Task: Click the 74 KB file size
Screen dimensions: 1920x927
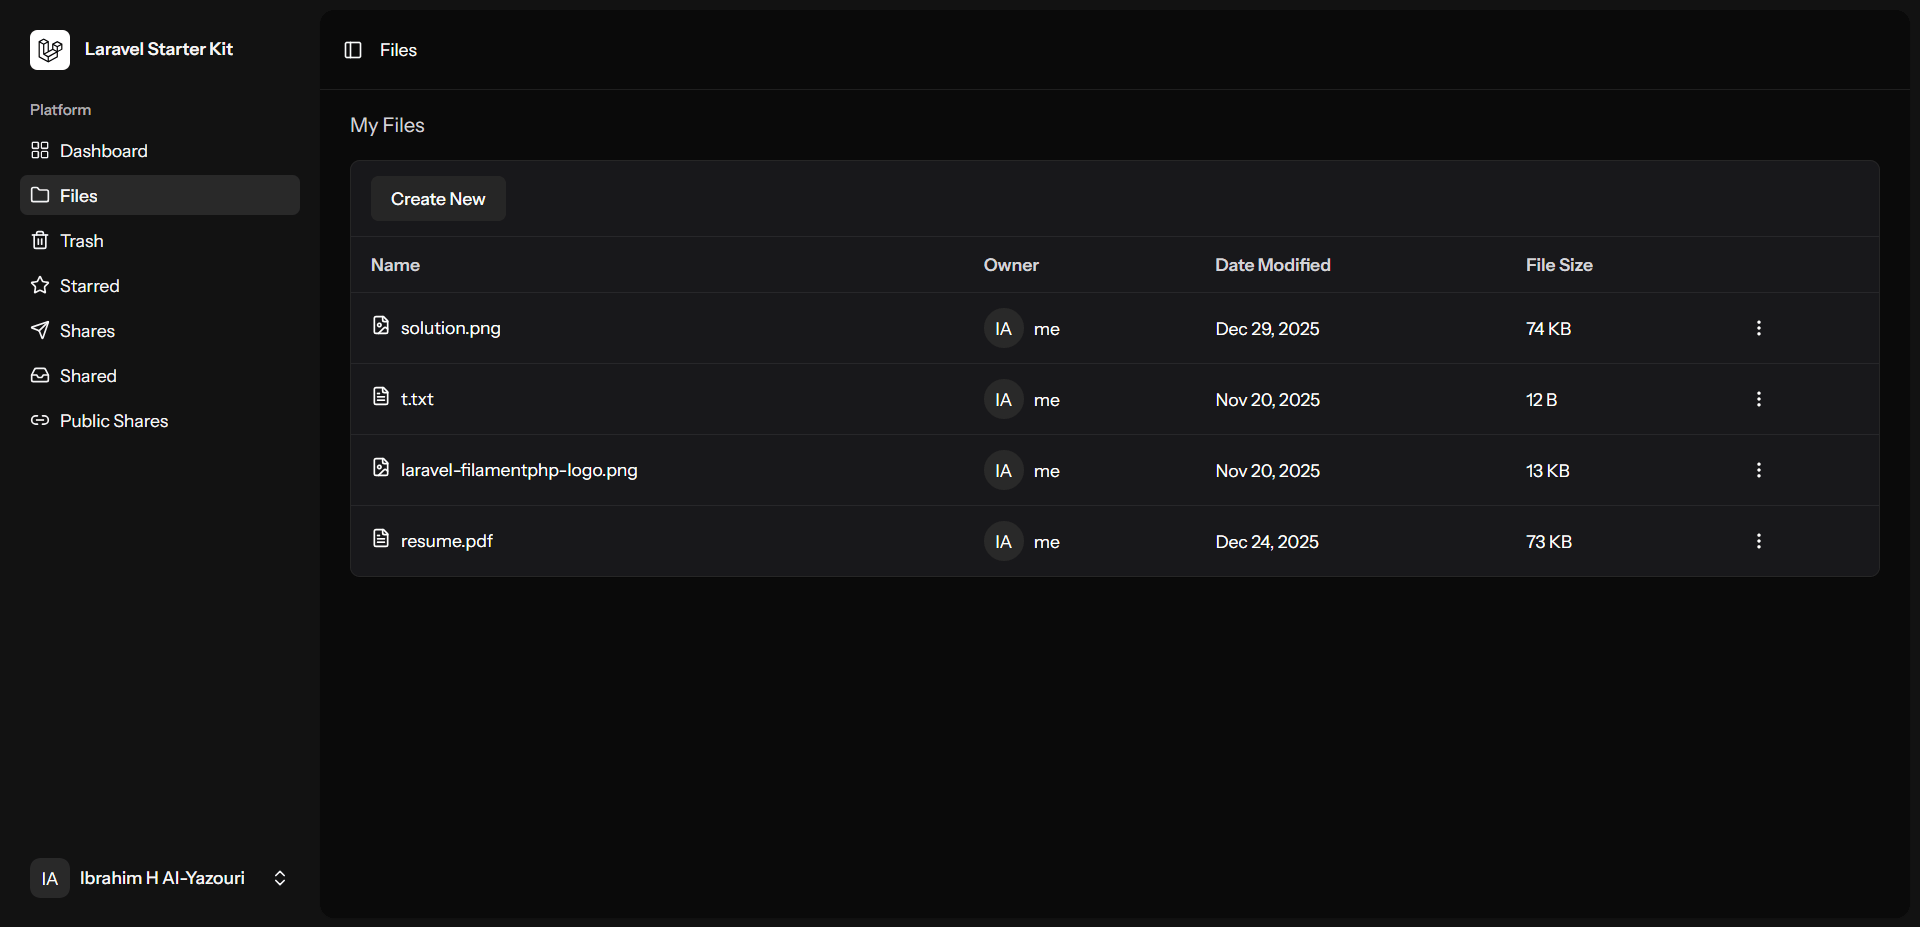Action: 1549,329
